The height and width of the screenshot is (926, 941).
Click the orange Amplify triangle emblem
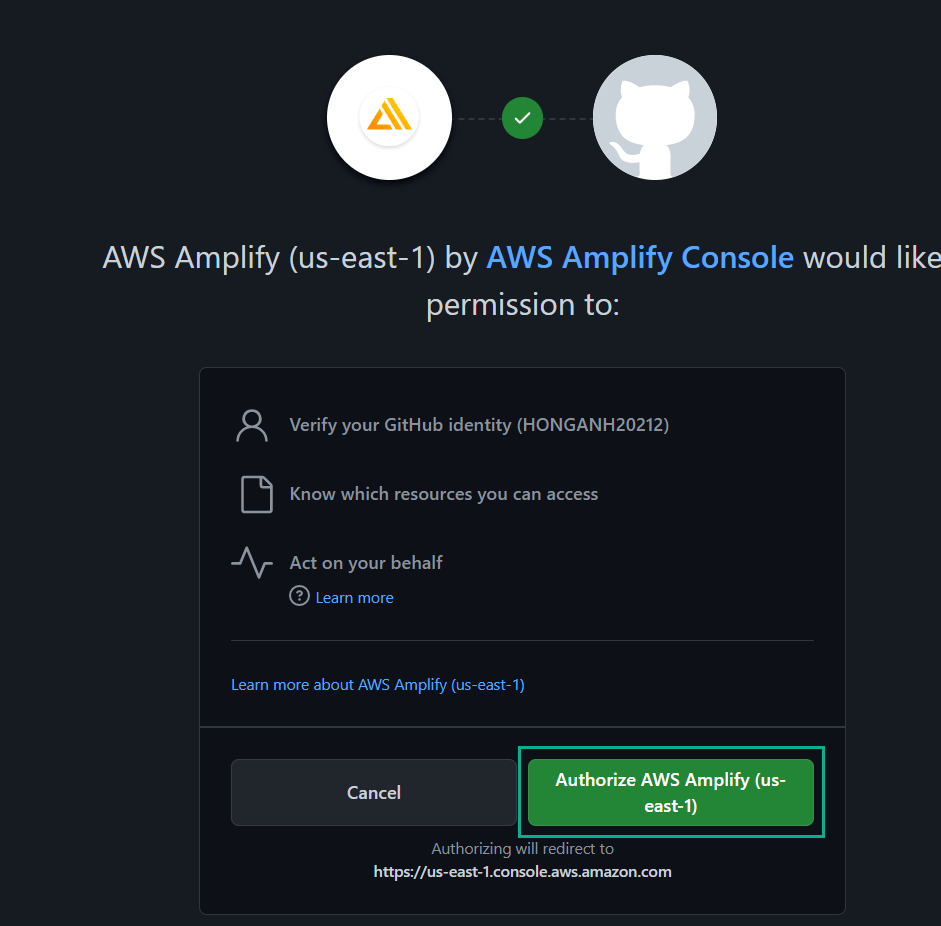[x=389, y=114]
